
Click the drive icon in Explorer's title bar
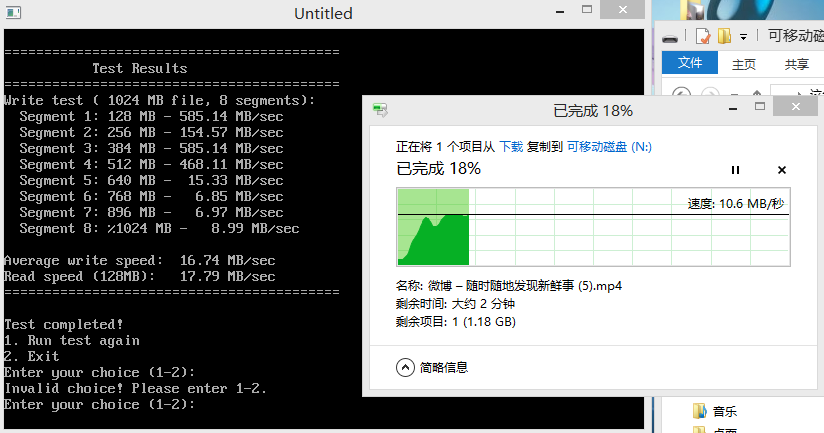coord(670,37)
